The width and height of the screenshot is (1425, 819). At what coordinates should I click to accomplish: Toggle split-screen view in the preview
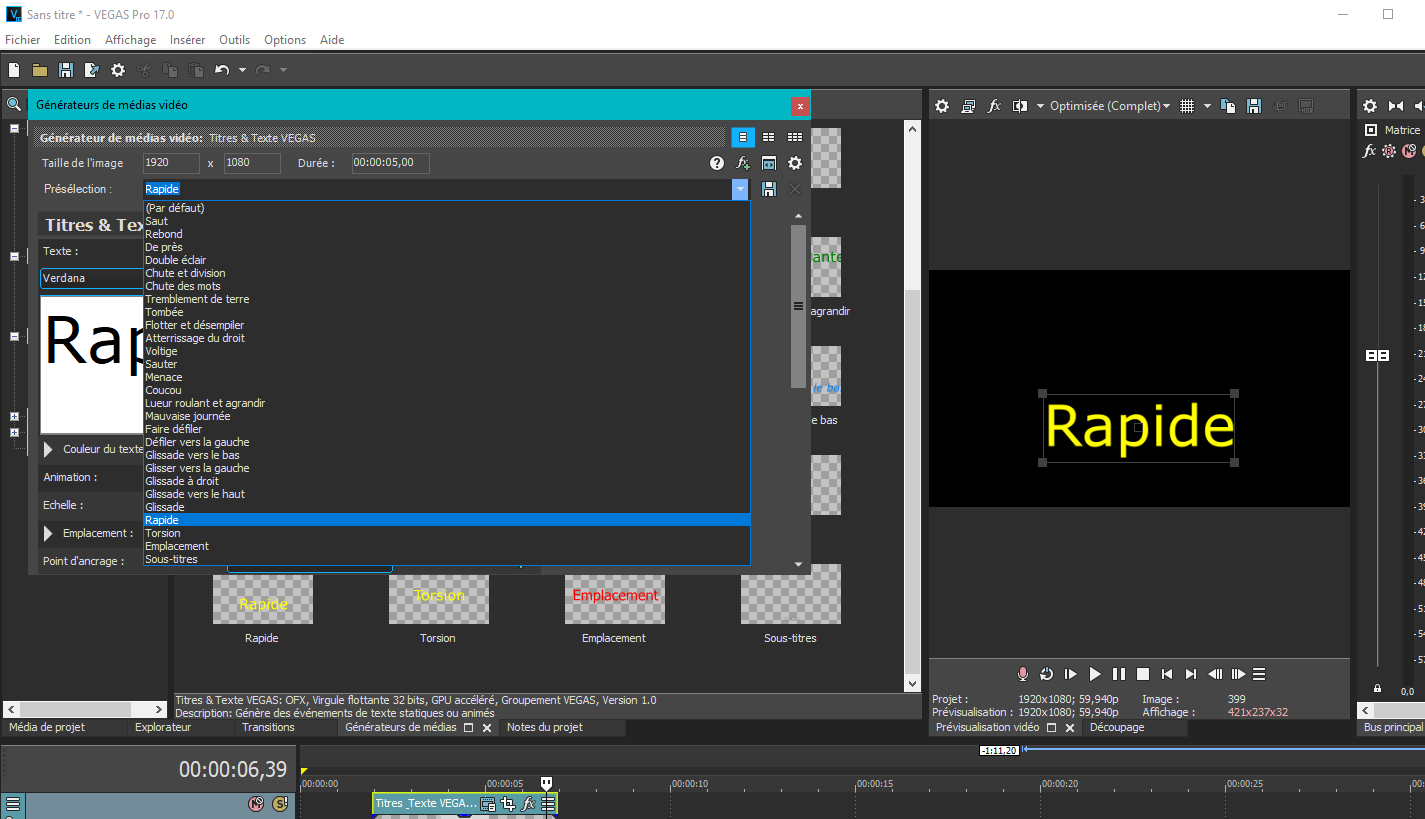tap(1020, 106)
